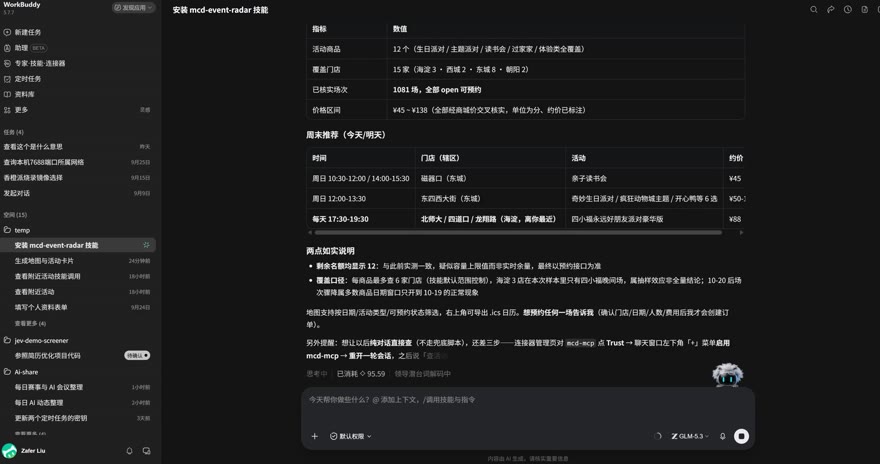Open the search icon in top toolbar
Image resolution: width=880 pixels, height=464 pixels.
point(813,10)
